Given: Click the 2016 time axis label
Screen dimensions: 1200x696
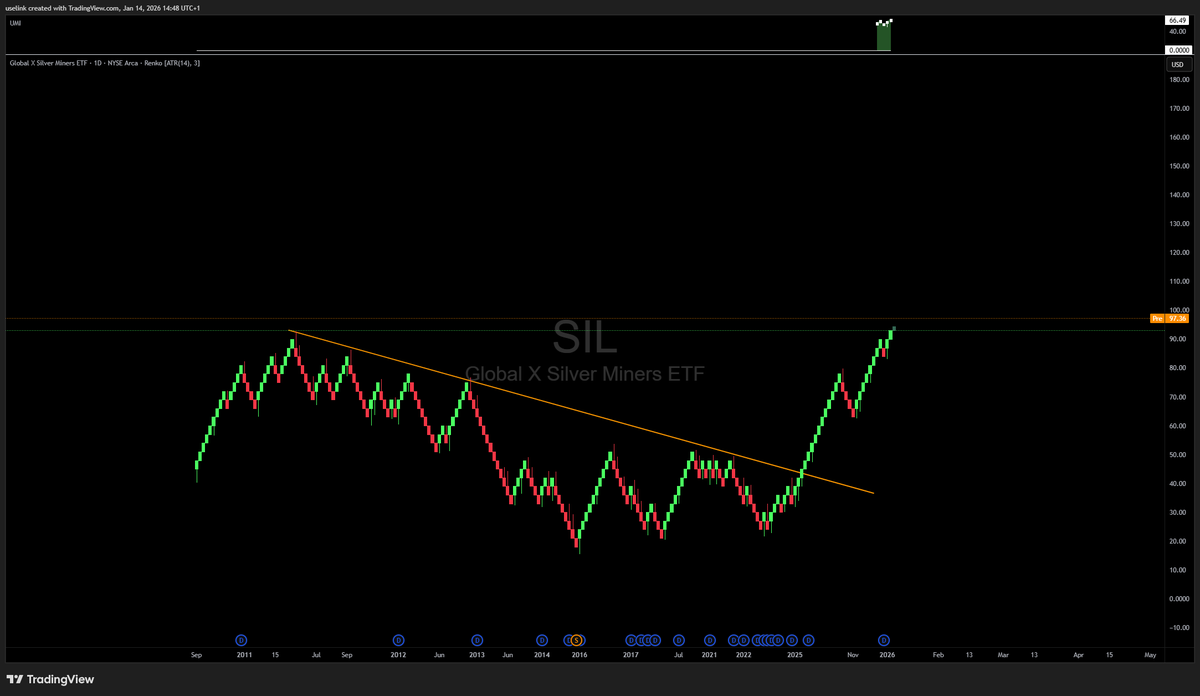Looking at the screenshot, I should click(579, 655).
